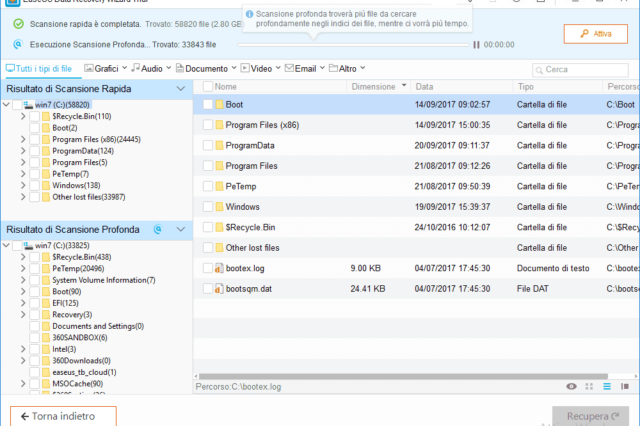The height and width of the screenshot is (426, 640).
Task: Collapse the Risultato di Scansione Rapida panel
Action: click(x=180, y=89)
